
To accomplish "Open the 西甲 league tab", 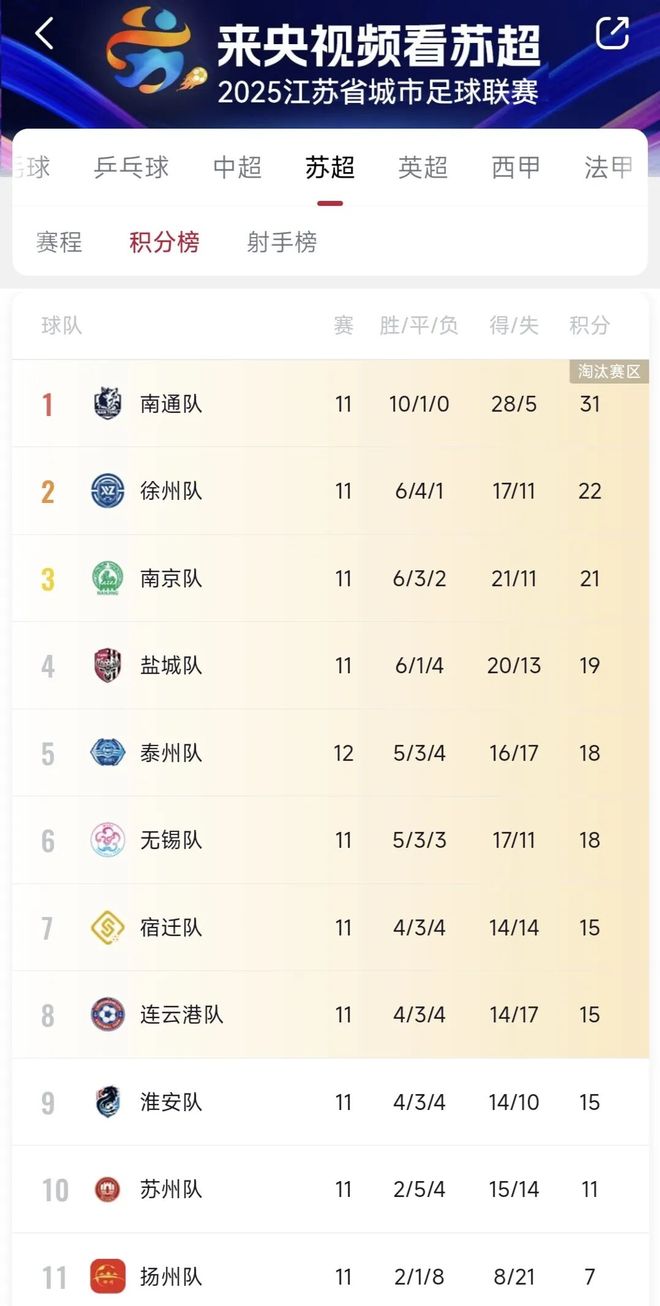I will (516, 167).
